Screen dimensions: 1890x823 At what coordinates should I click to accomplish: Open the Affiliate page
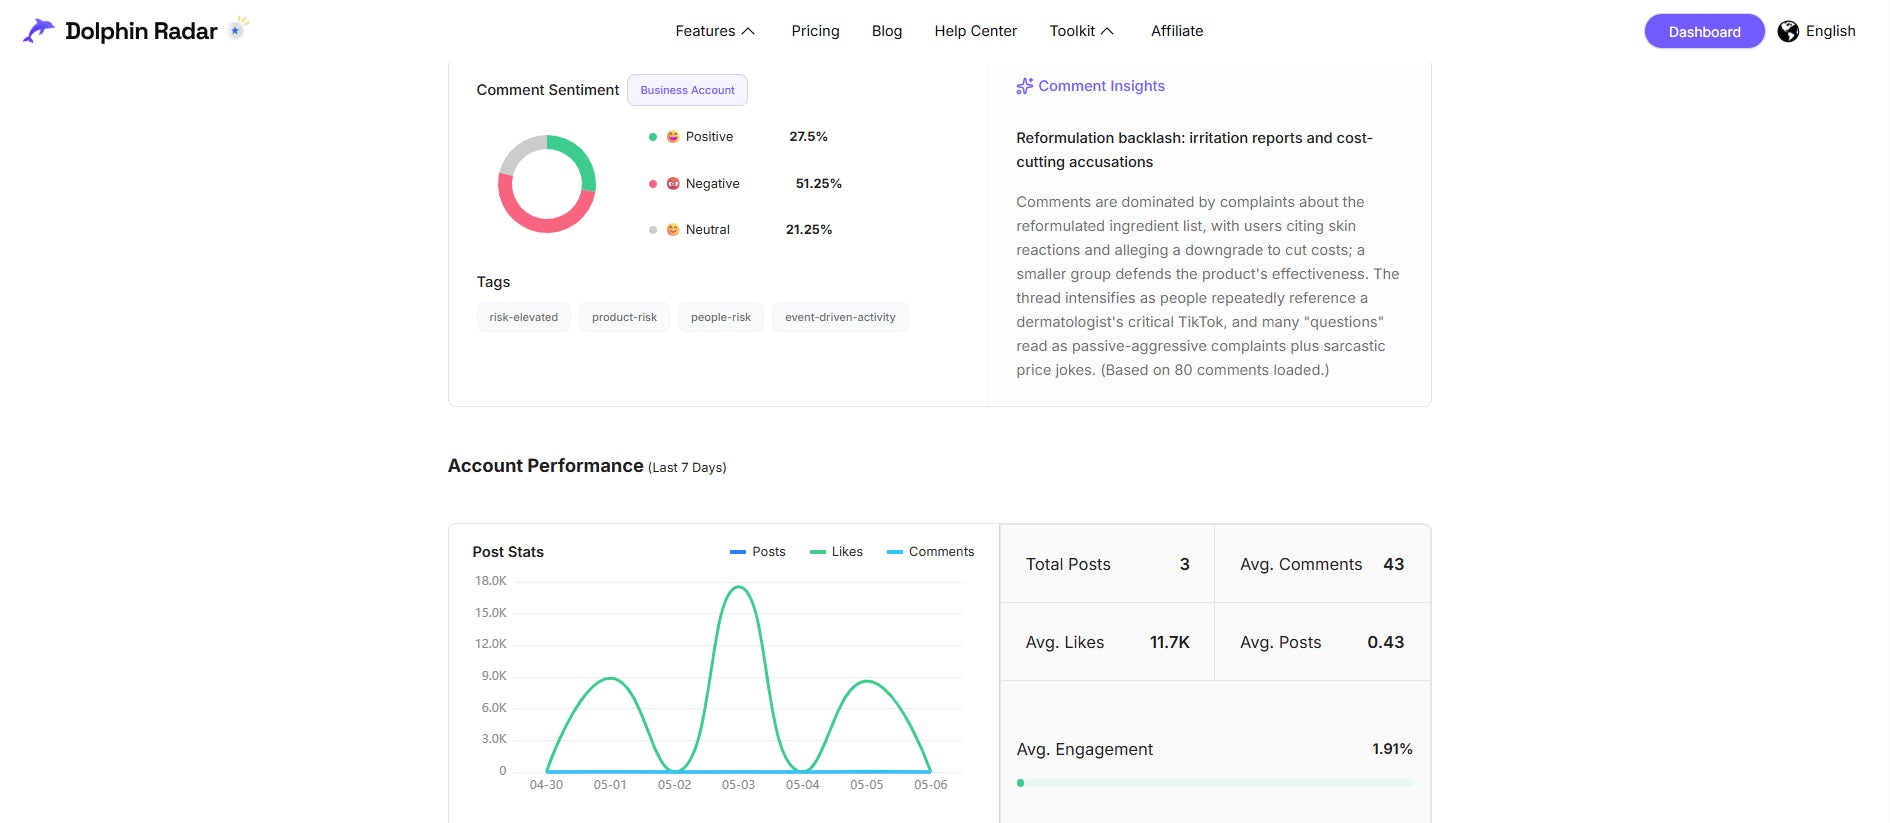tap(1177, 31)
